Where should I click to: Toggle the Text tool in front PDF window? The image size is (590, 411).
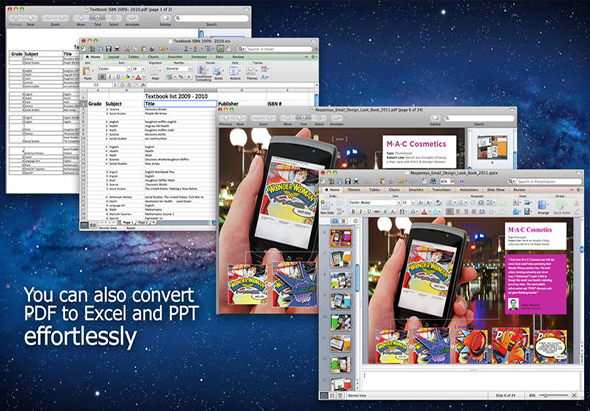tap(303, 118)
